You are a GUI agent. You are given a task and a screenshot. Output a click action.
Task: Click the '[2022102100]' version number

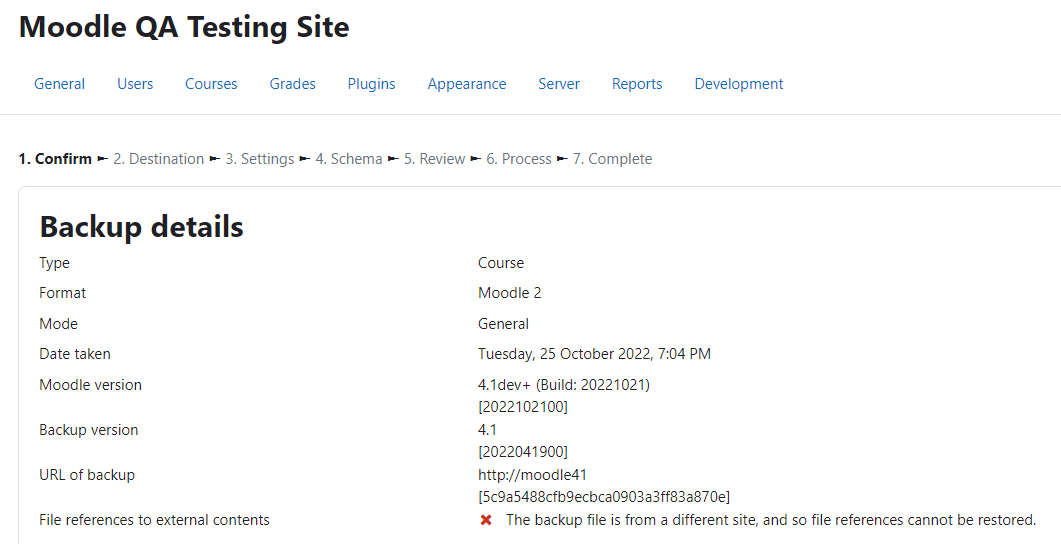(x=523, y=407)
